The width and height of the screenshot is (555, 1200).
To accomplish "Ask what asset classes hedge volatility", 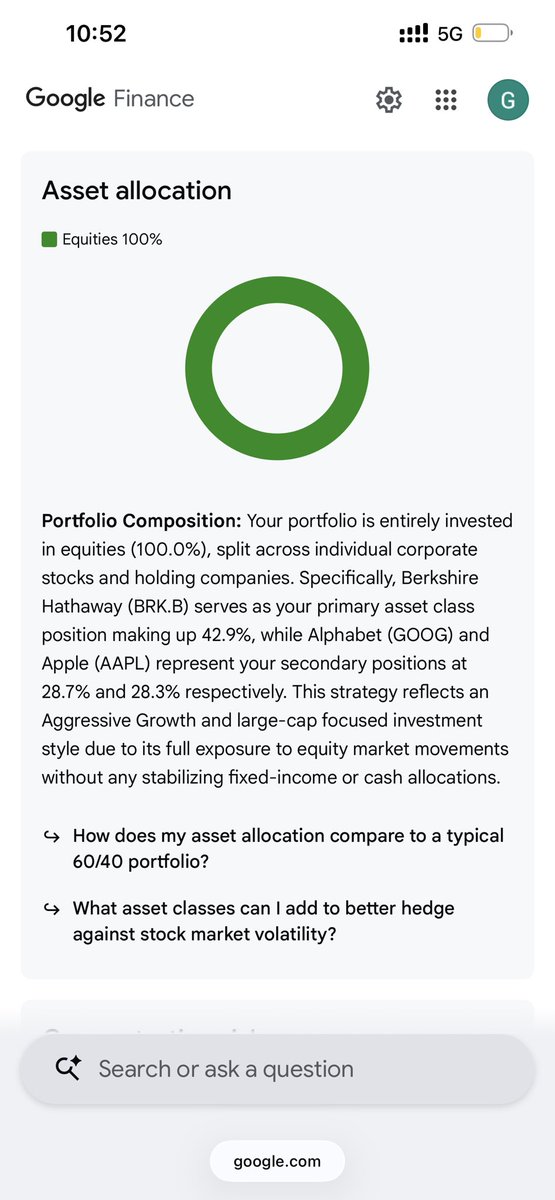I will point(254,920).
